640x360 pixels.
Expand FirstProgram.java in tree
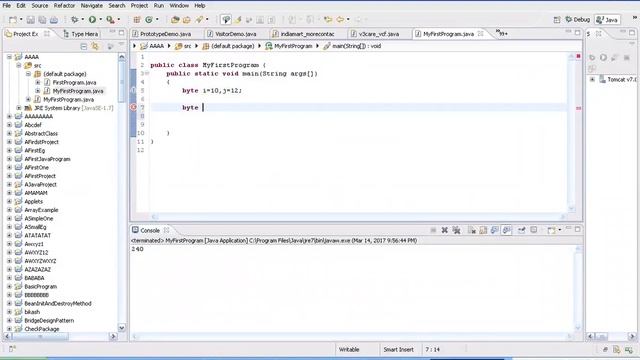38,82
